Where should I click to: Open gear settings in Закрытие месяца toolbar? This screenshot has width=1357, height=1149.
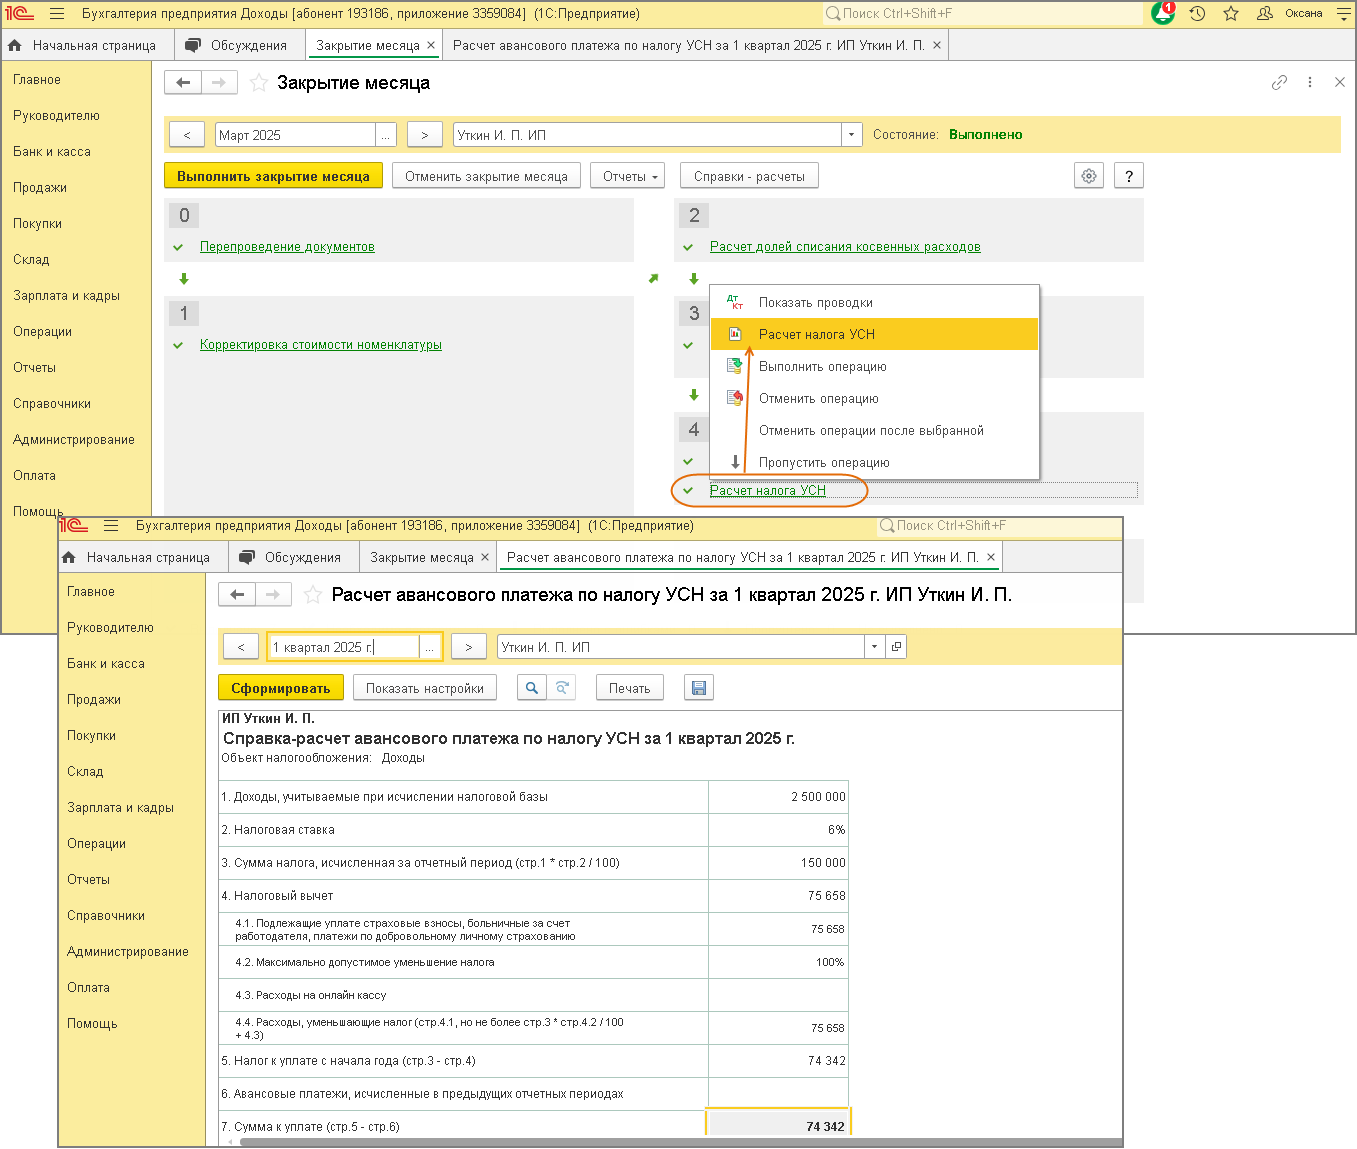click(x=1089, y=176)
